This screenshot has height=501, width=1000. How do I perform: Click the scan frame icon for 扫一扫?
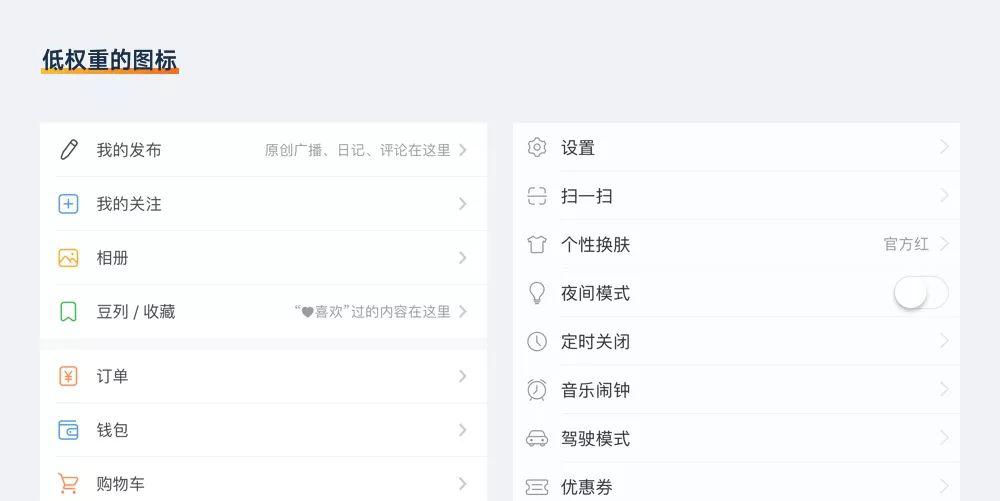pos(537,196)
